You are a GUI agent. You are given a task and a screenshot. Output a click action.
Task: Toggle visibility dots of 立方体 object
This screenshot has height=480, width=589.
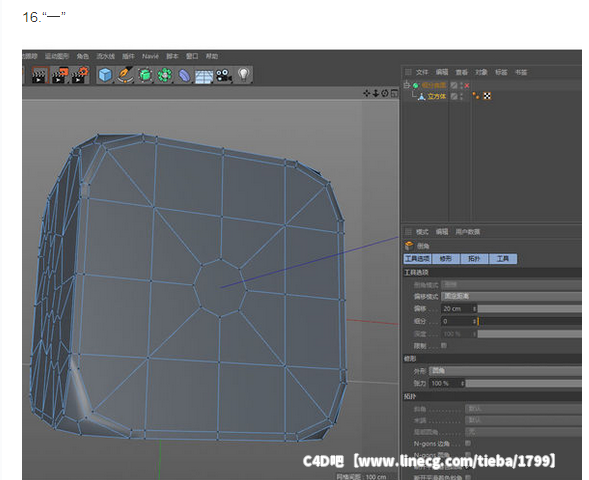pos(462,97)
